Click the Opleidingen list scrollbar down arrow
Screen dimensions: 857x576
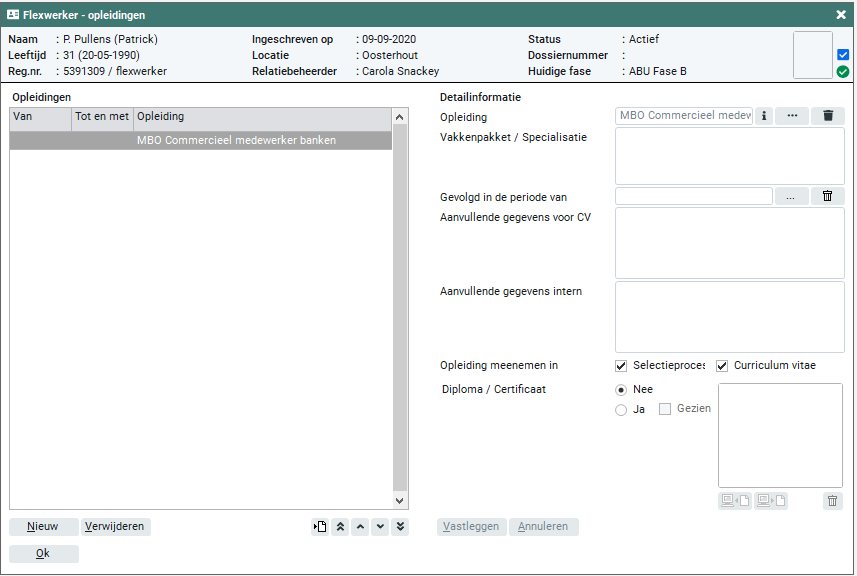click(400, 500)
